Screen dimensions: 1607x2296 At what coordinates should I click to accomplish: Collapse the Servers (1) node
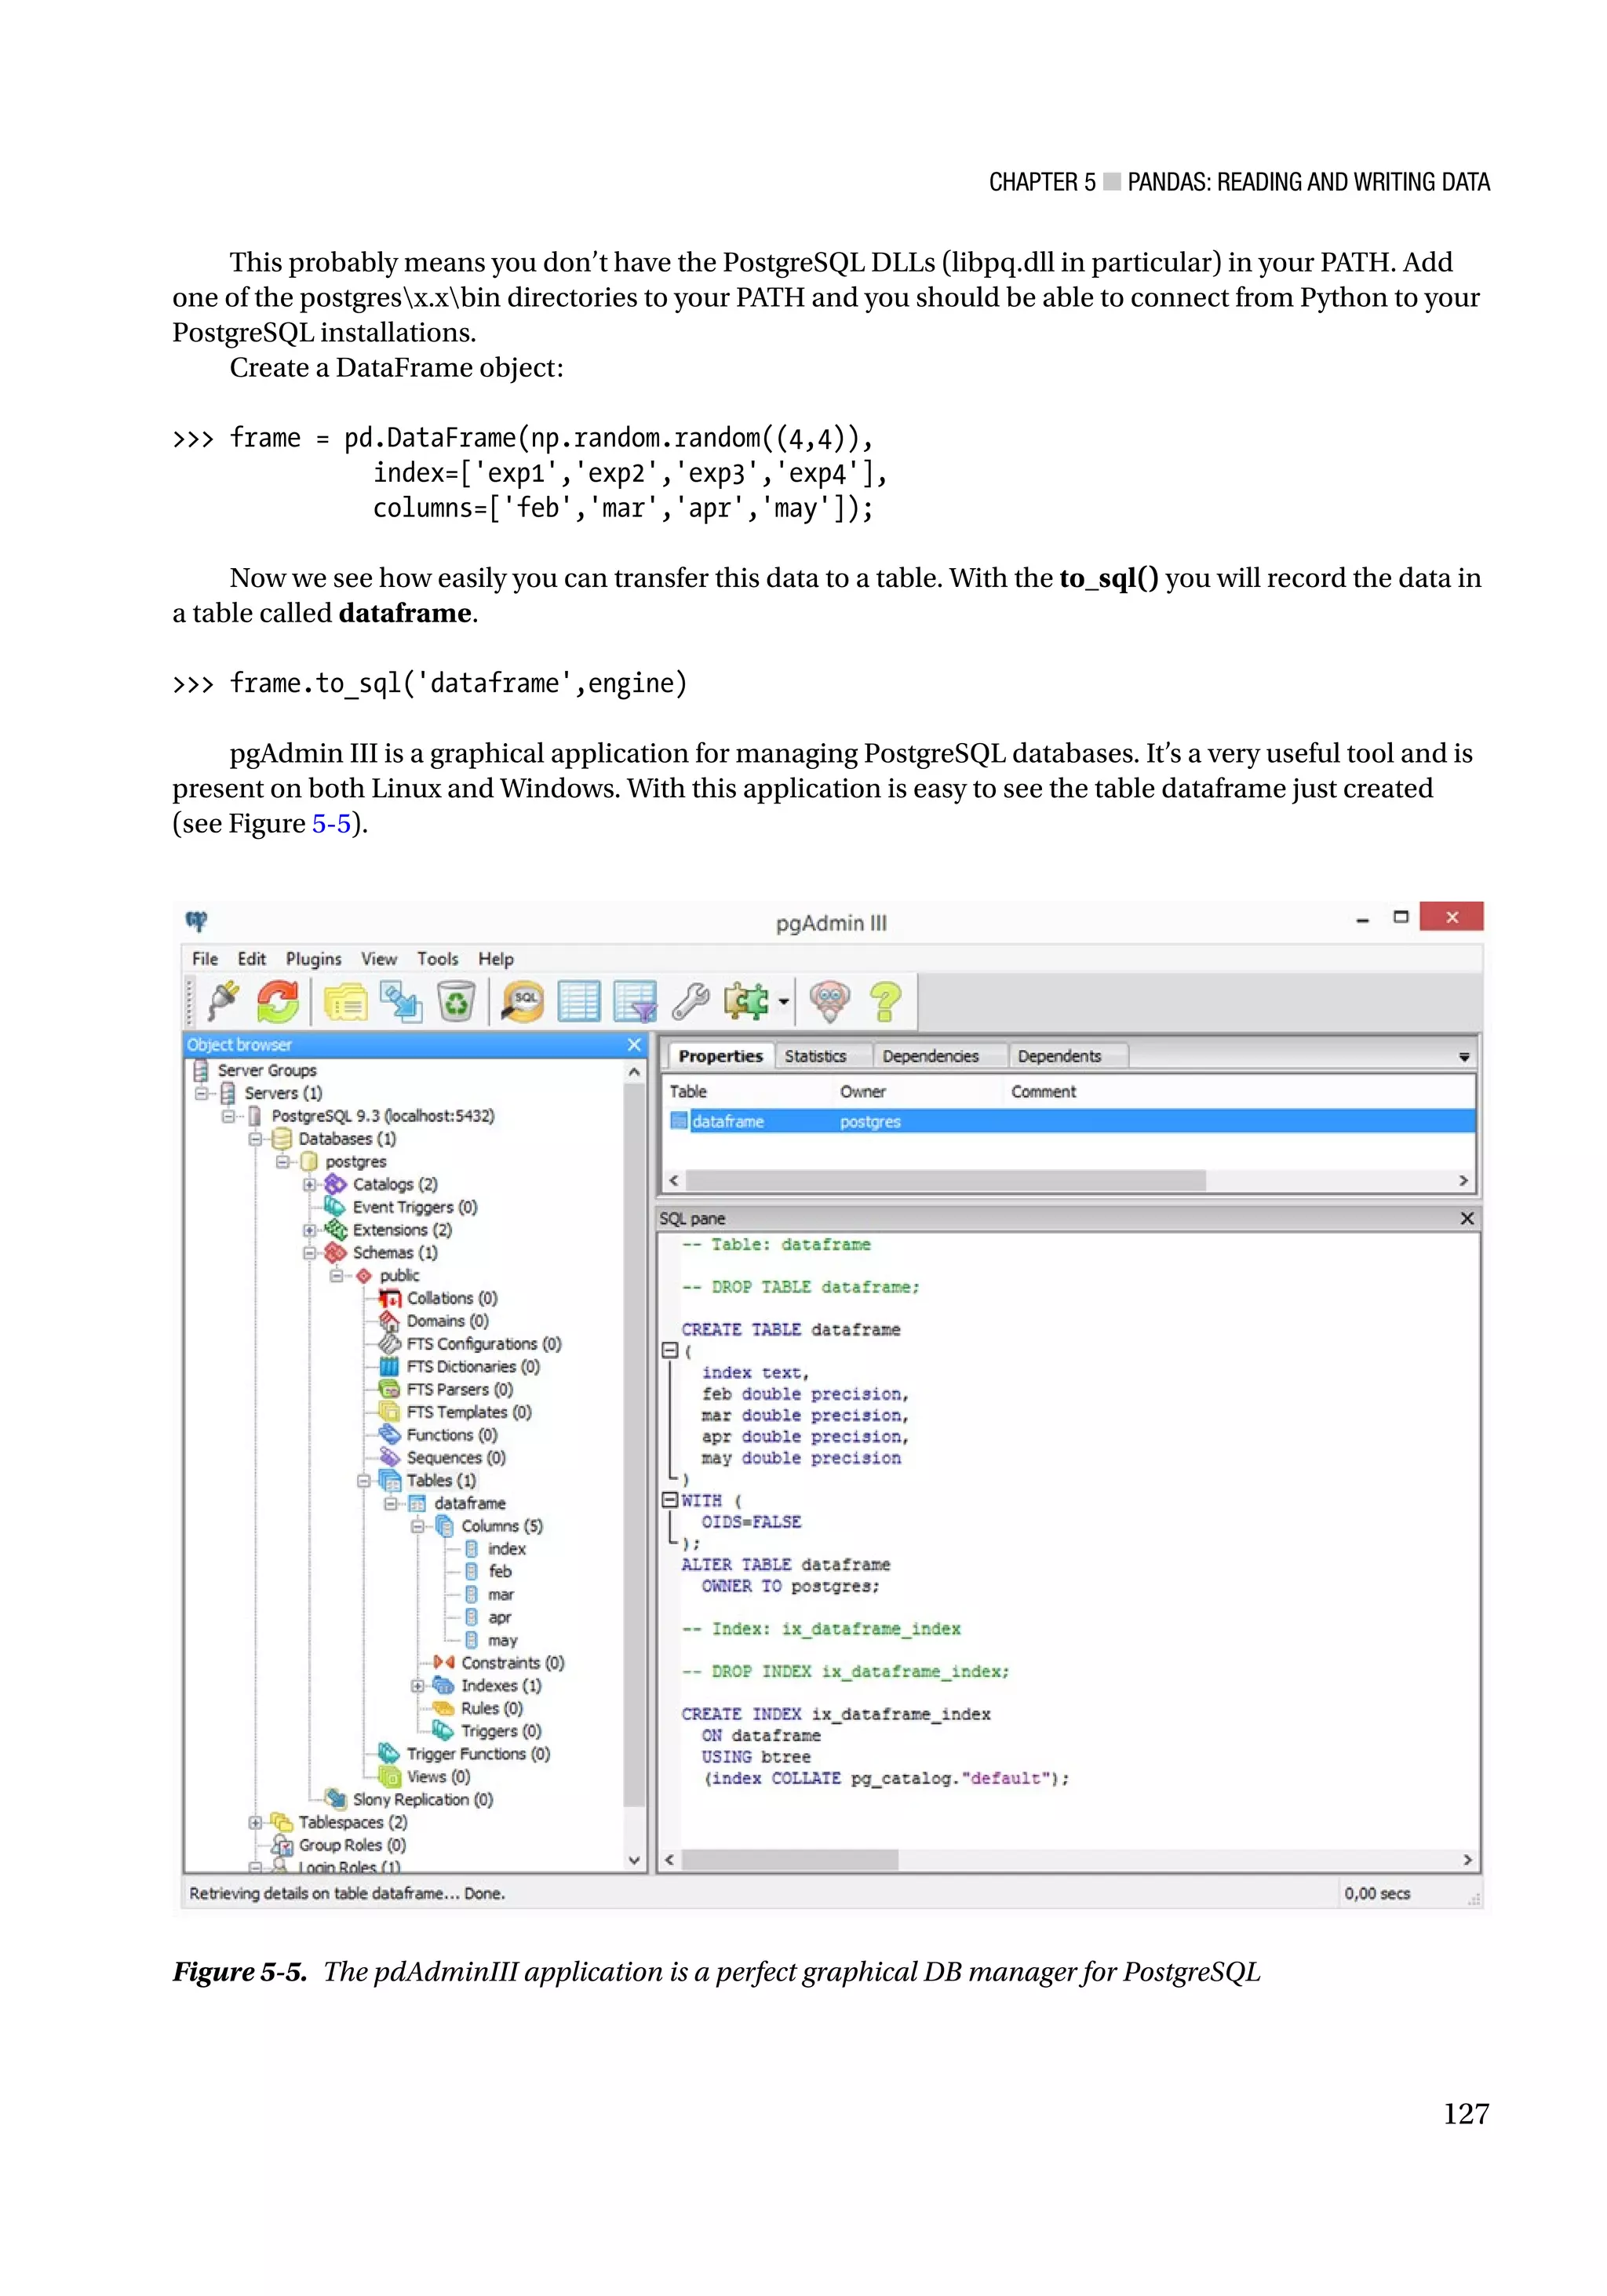tap(202, 1093)
